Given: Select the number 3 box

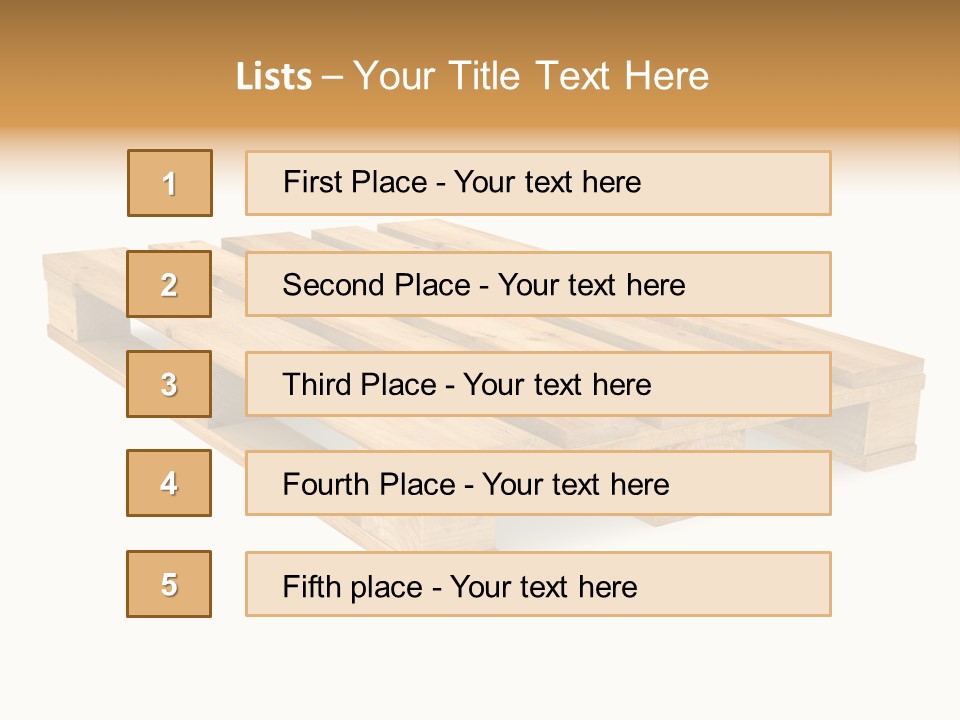Looking at the screenshot, I should pos(169,384).
